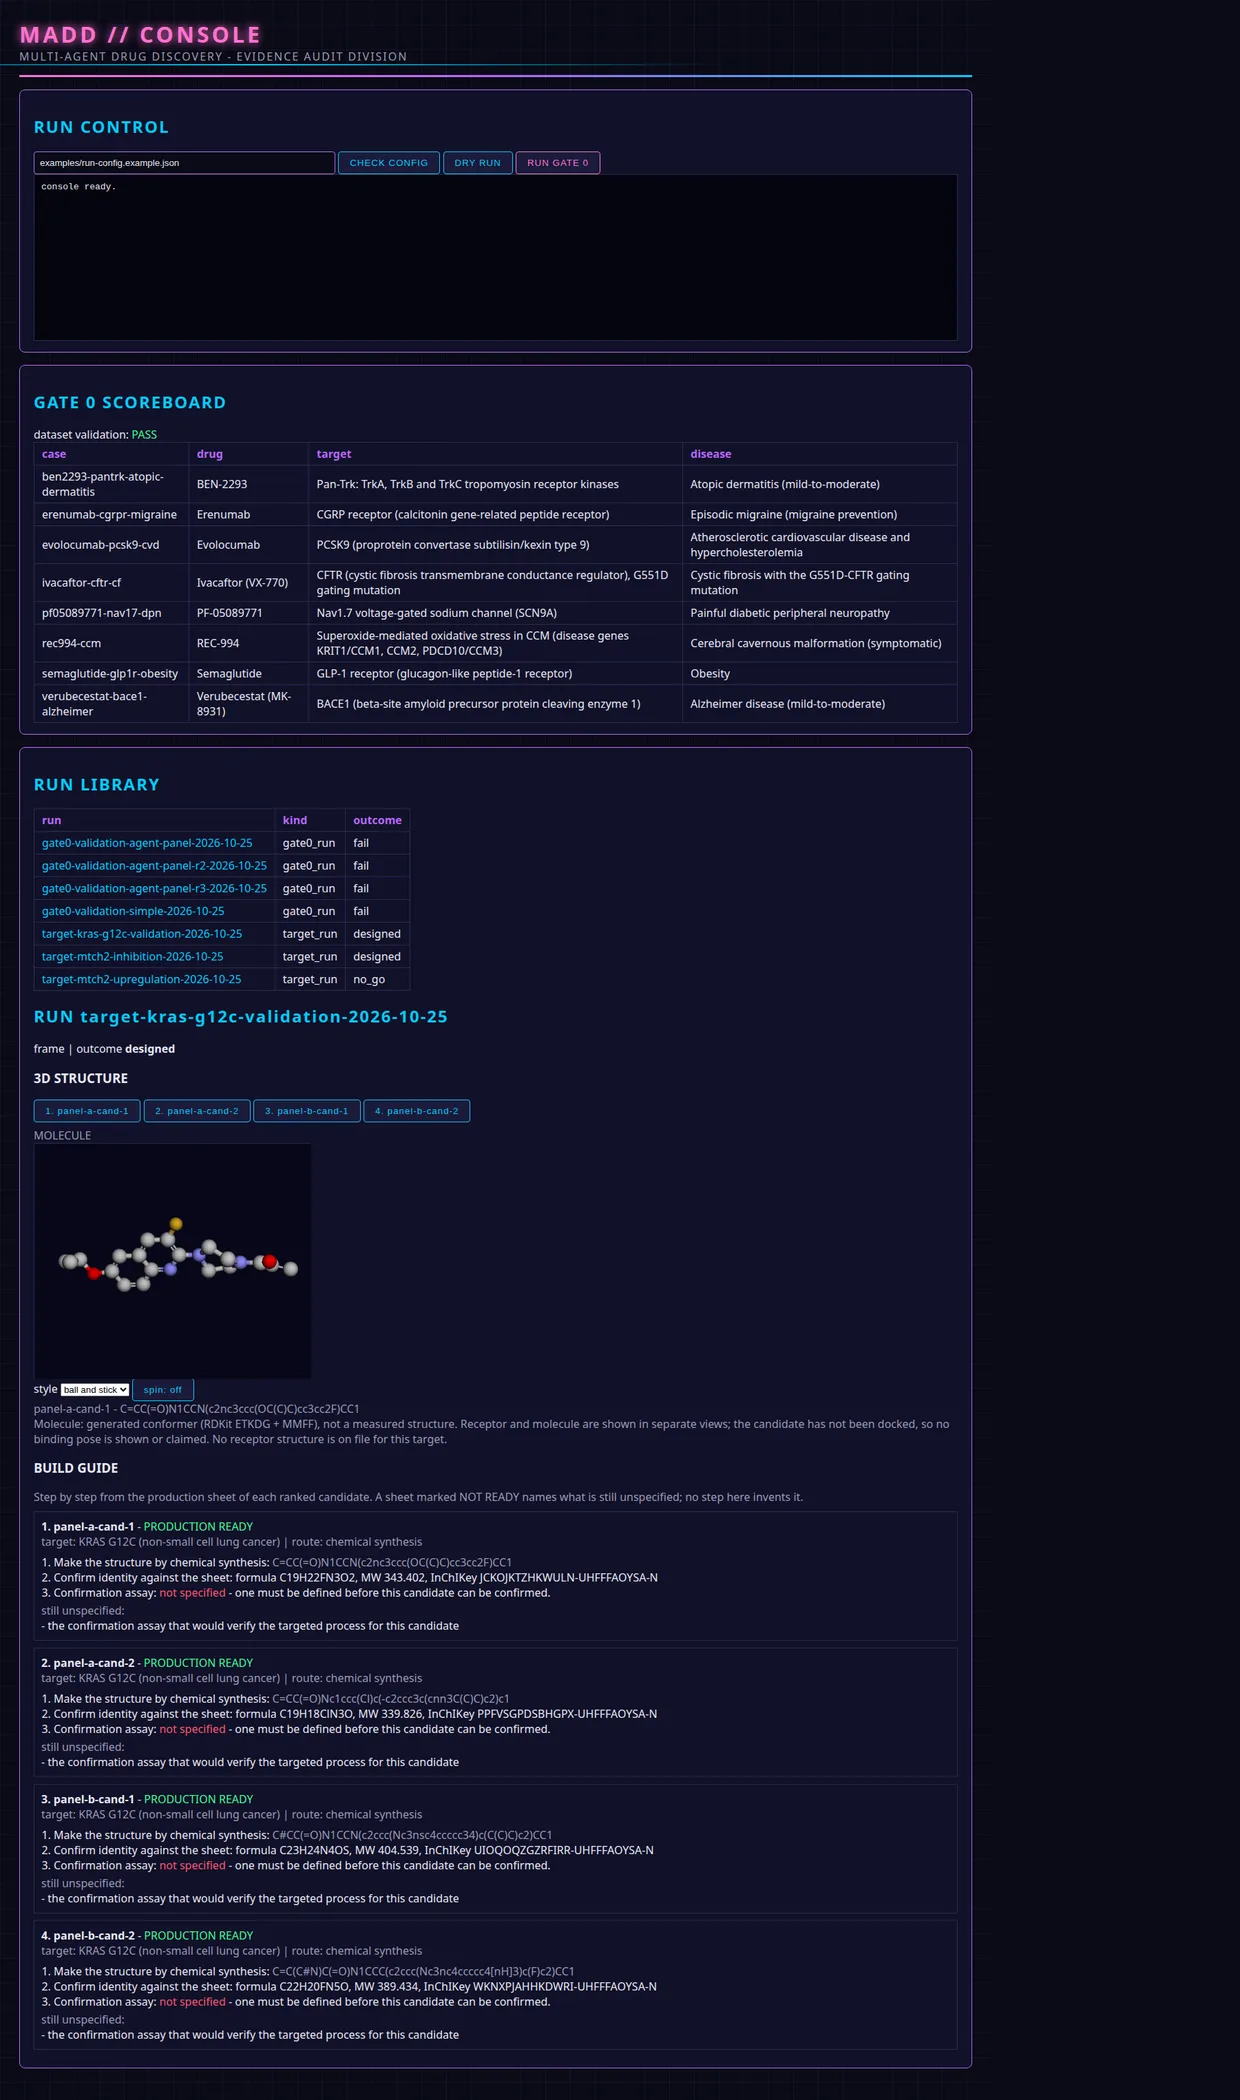Screen dimensions: 1240x2100
Task: Toggle the spin: off button
Action: (x=163, y=1390)
